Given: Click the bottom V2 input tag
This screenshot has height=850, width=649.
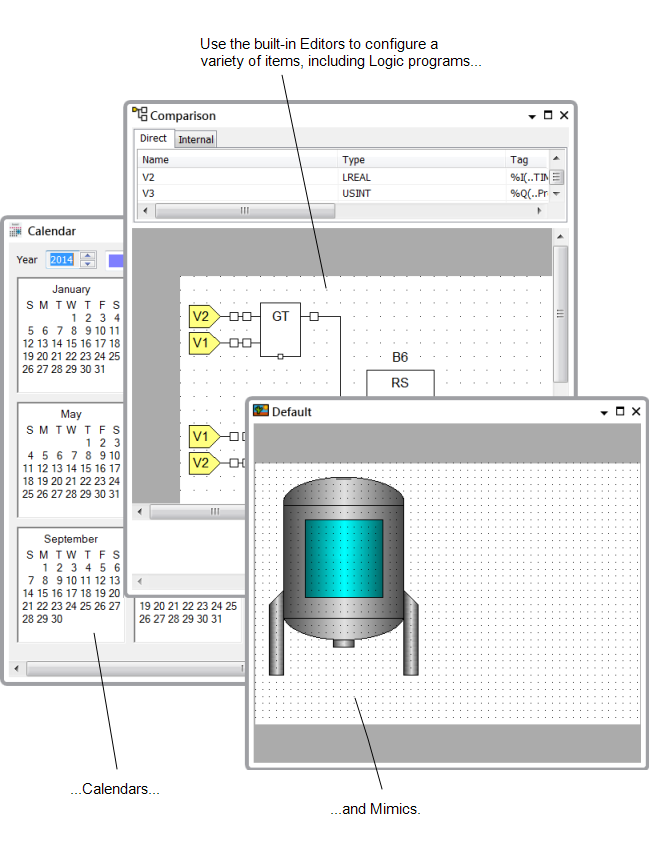Looking at the screenshot, I should (x=203, y=462).
